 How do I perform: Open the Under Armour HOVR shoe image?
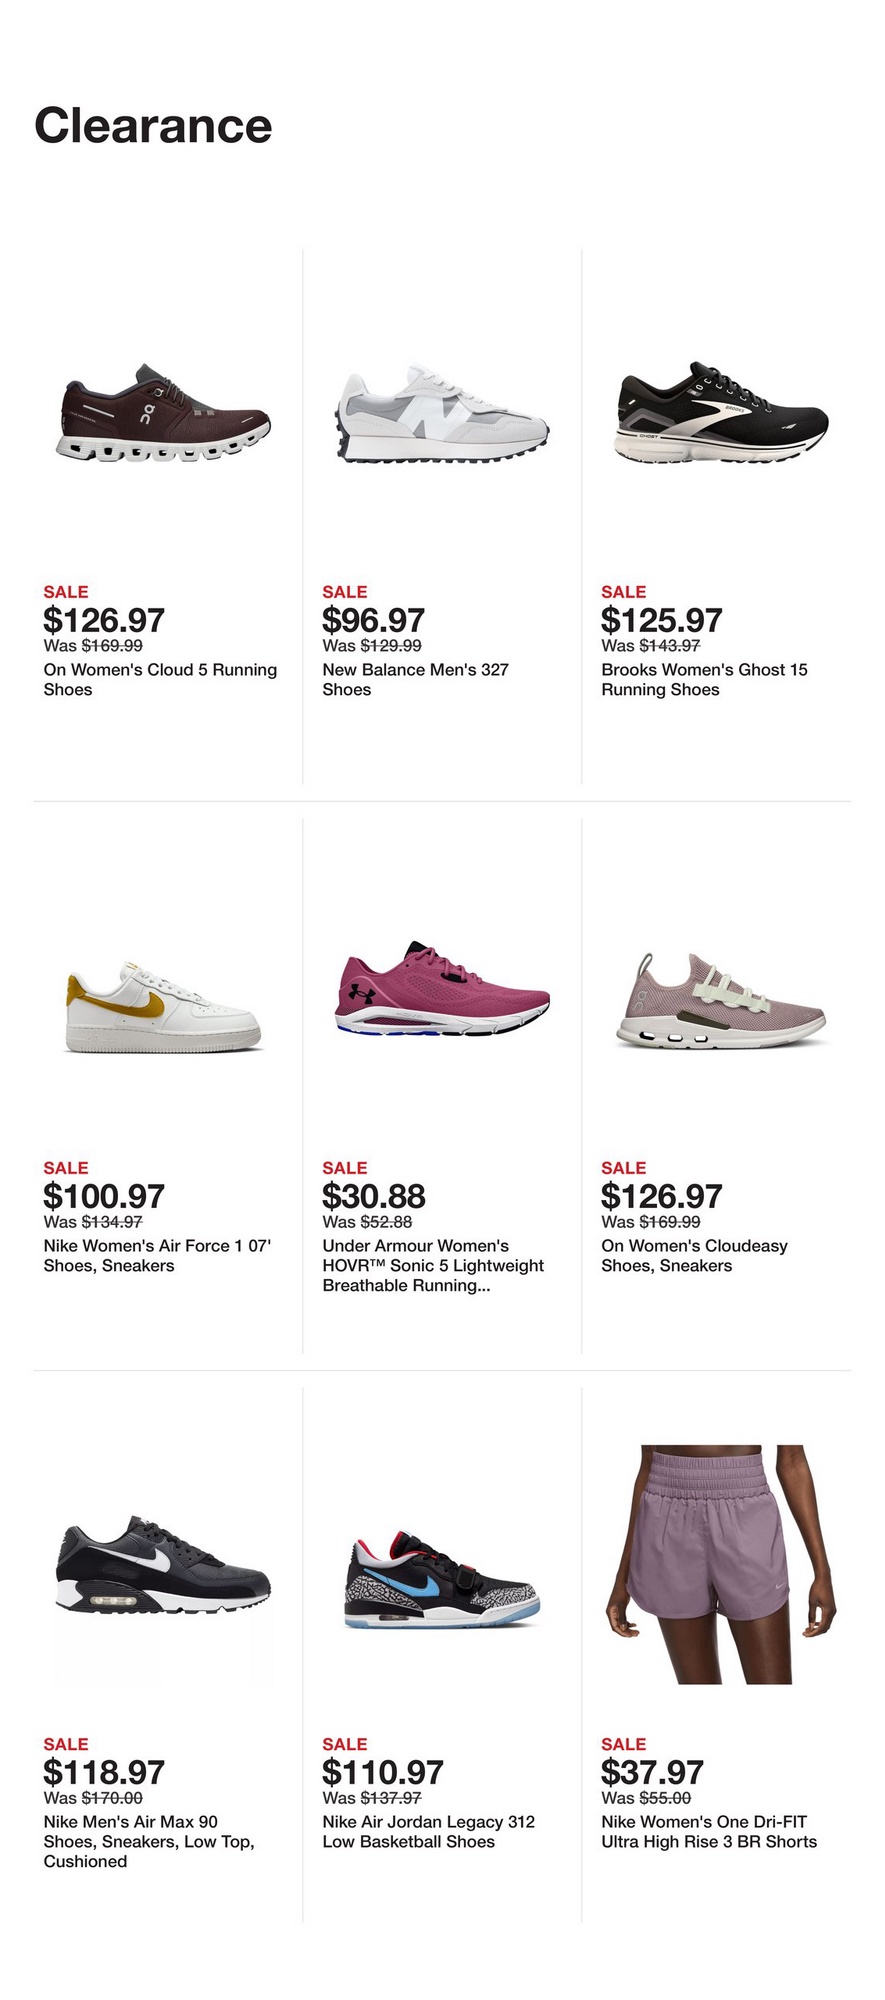(441, 990)
